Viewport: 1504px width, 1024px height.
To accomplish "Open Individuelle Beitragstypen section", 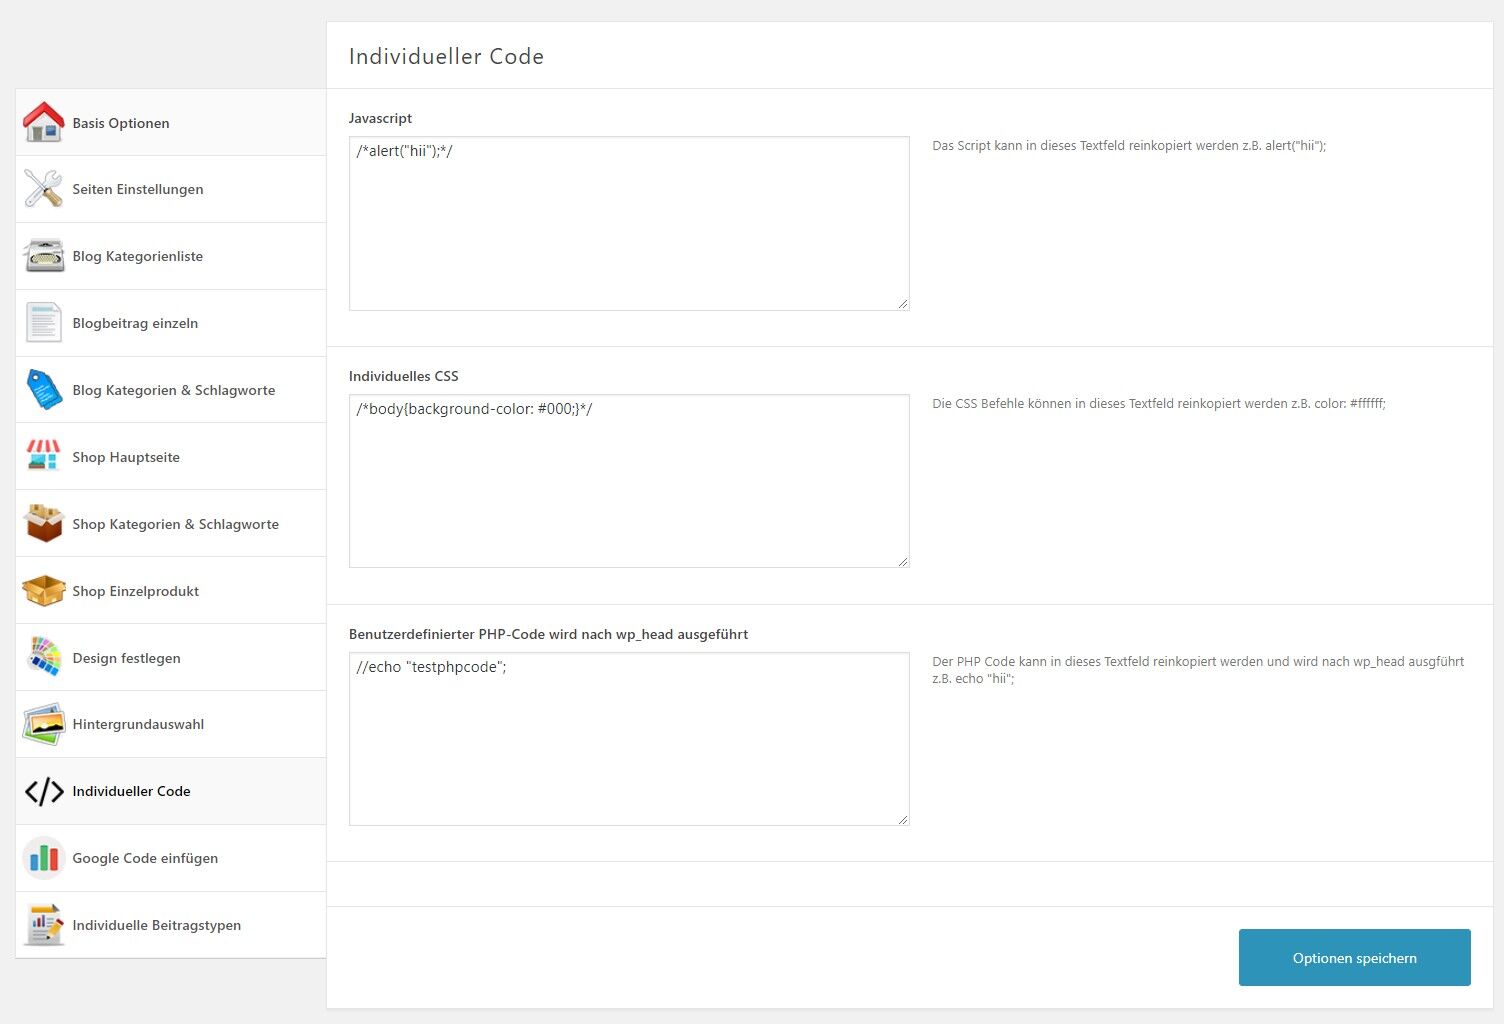I will [x=171, y=925].
